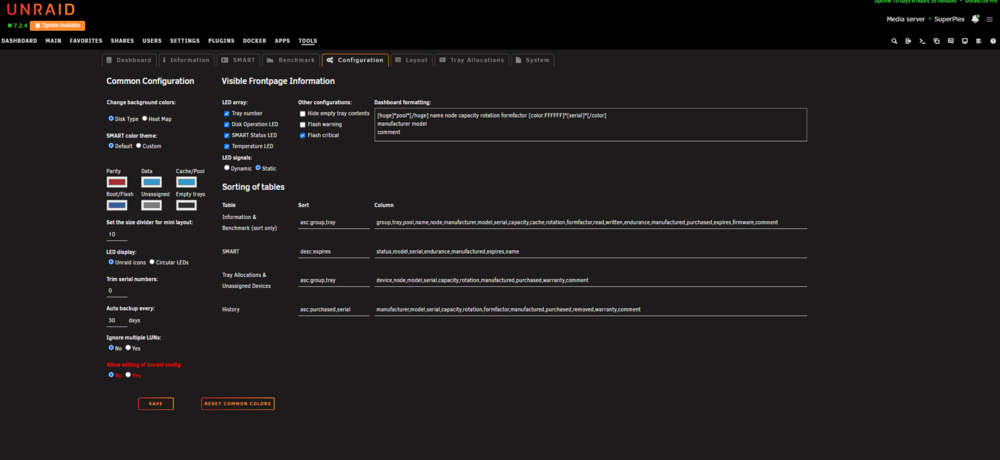Image resolution: width=1000 pixels, height=460 pixels.
Task: Switch to the Layout tab
Action: pos(411,60)
